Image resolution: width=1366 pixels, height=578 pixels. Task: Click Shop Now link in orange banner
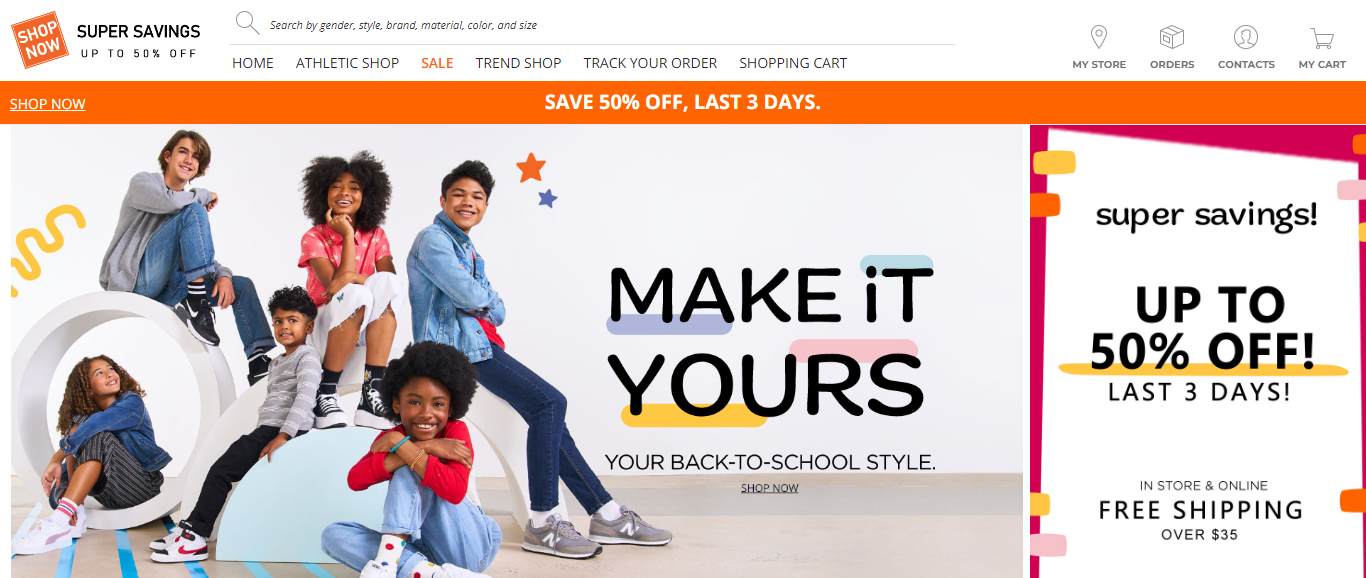tap(48, 104)
